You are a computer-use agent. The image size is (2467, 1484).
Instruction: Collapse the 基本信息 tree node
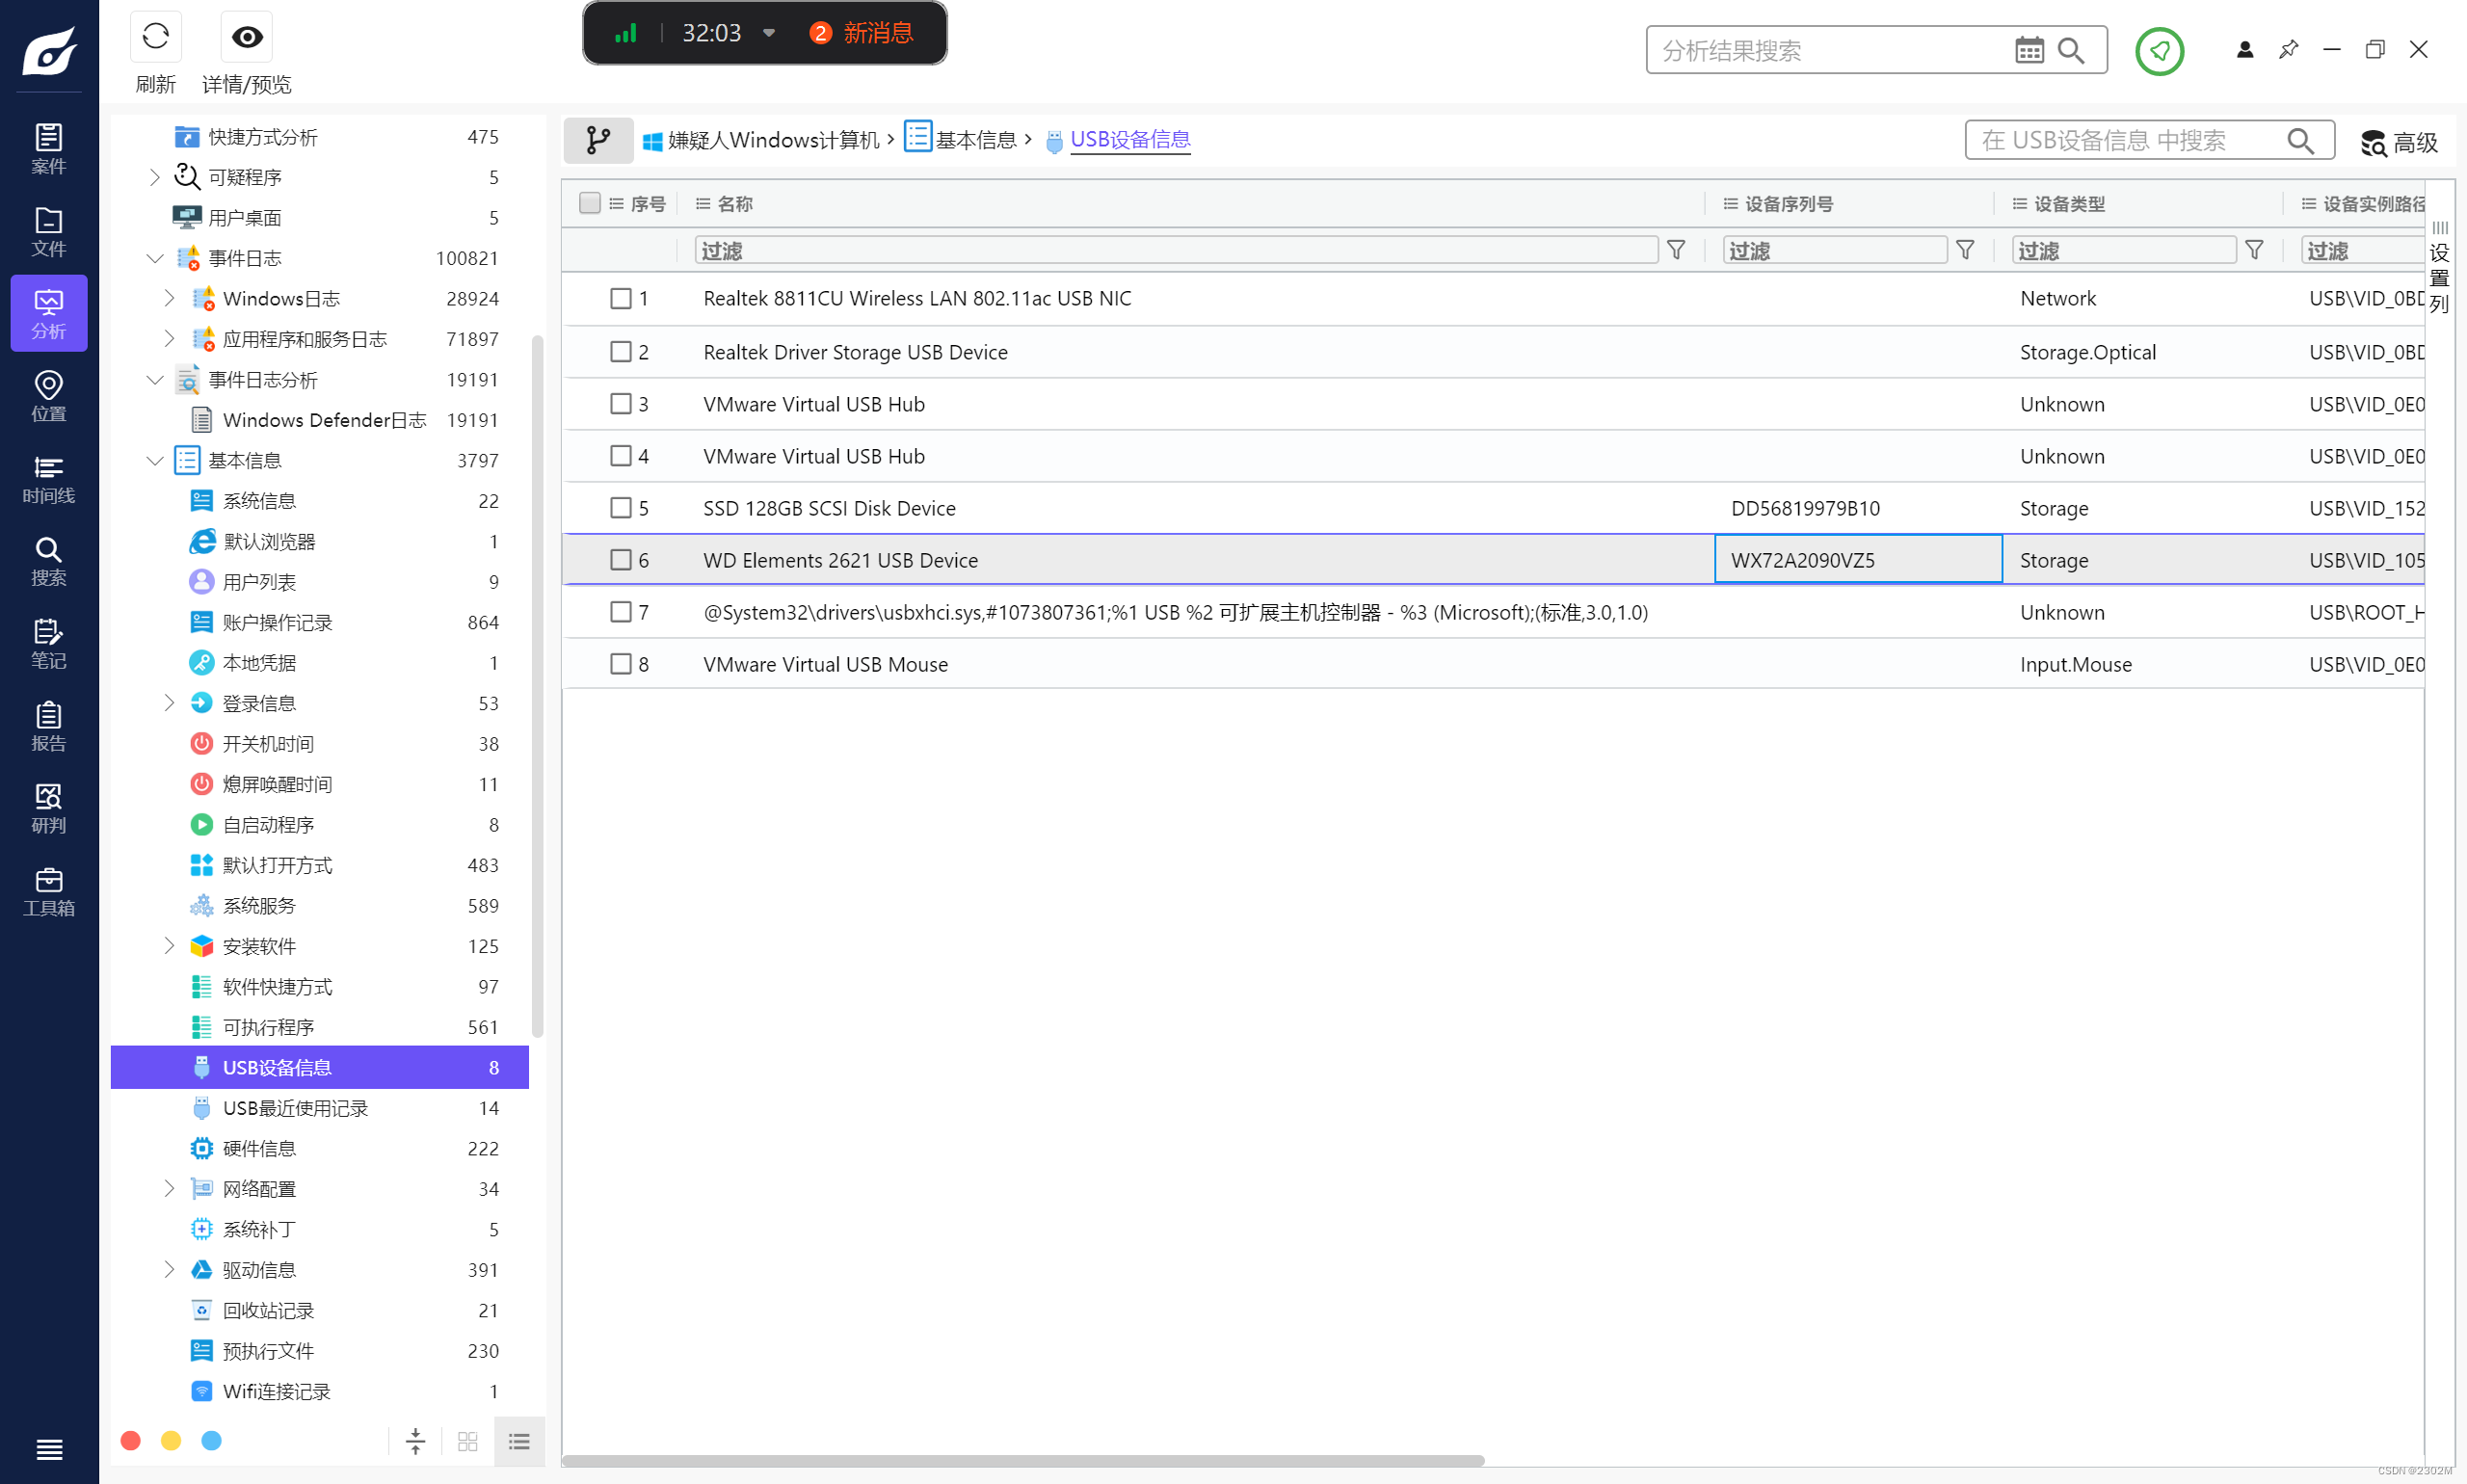tap(155, 460)
